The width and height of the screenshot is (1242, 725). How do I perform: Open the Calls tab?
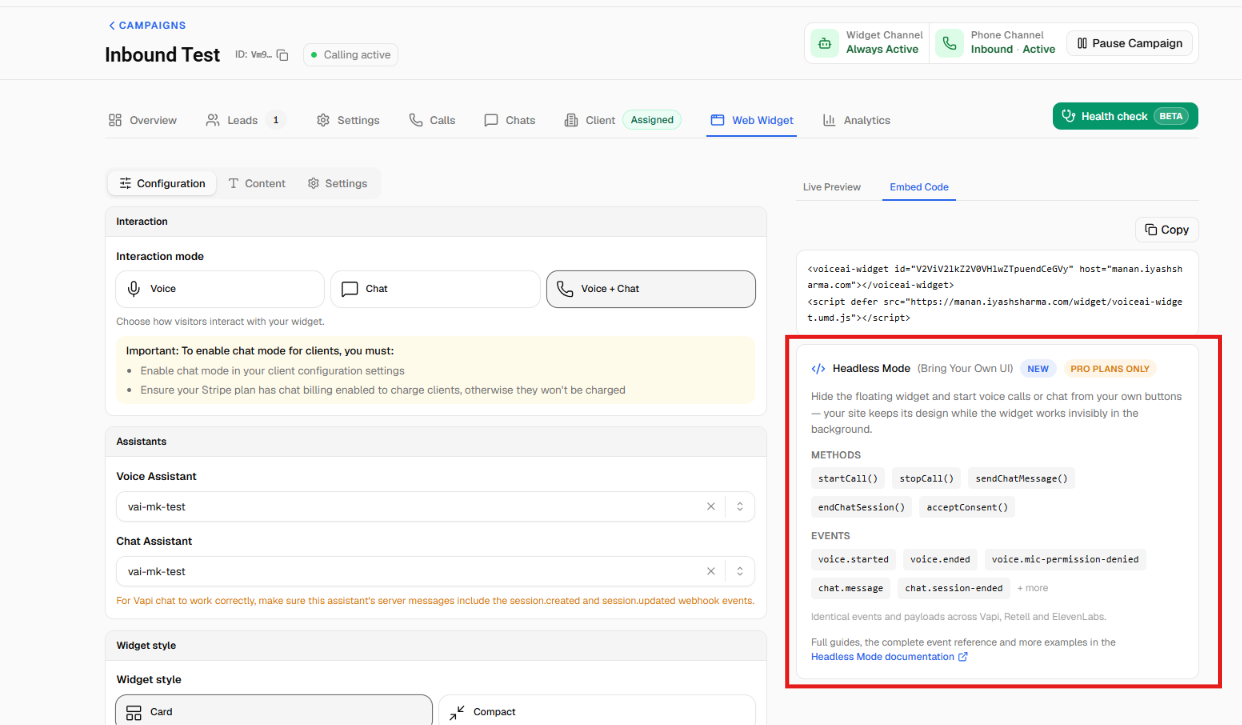(432, 120)
